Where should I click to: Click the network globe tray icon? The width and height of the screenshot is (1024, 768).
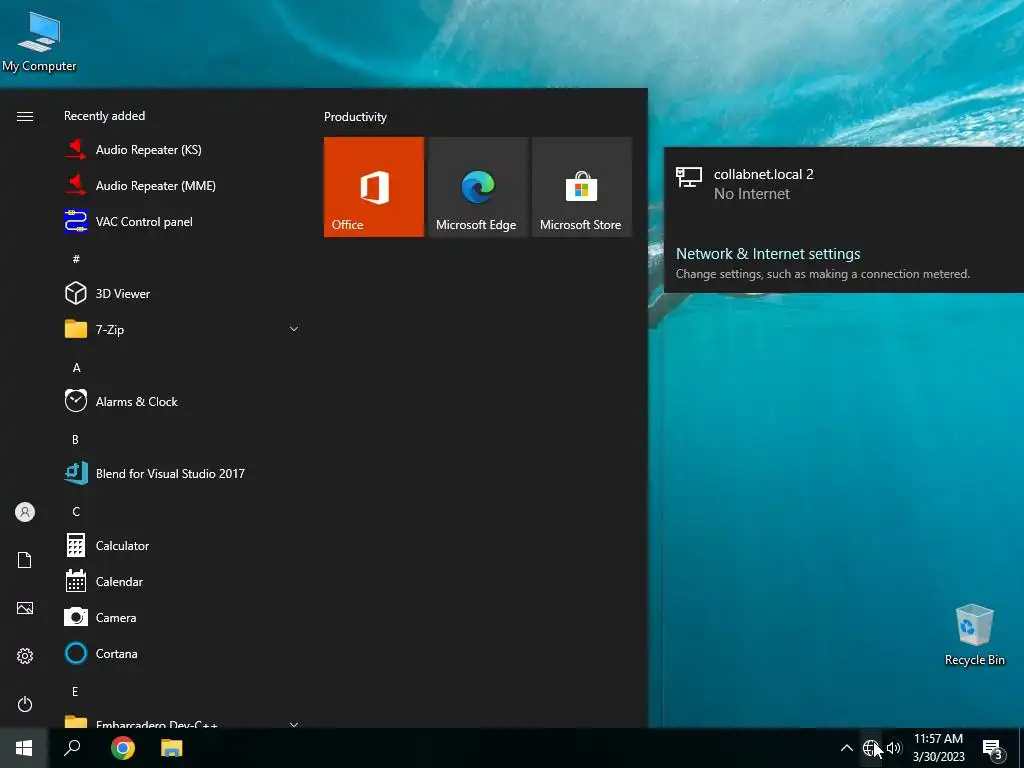click(871, 748)
